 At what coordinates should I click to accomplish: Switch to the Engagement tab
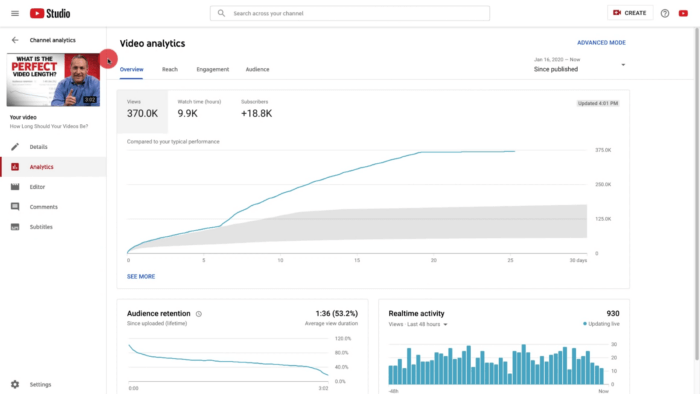tap(212, 70)
